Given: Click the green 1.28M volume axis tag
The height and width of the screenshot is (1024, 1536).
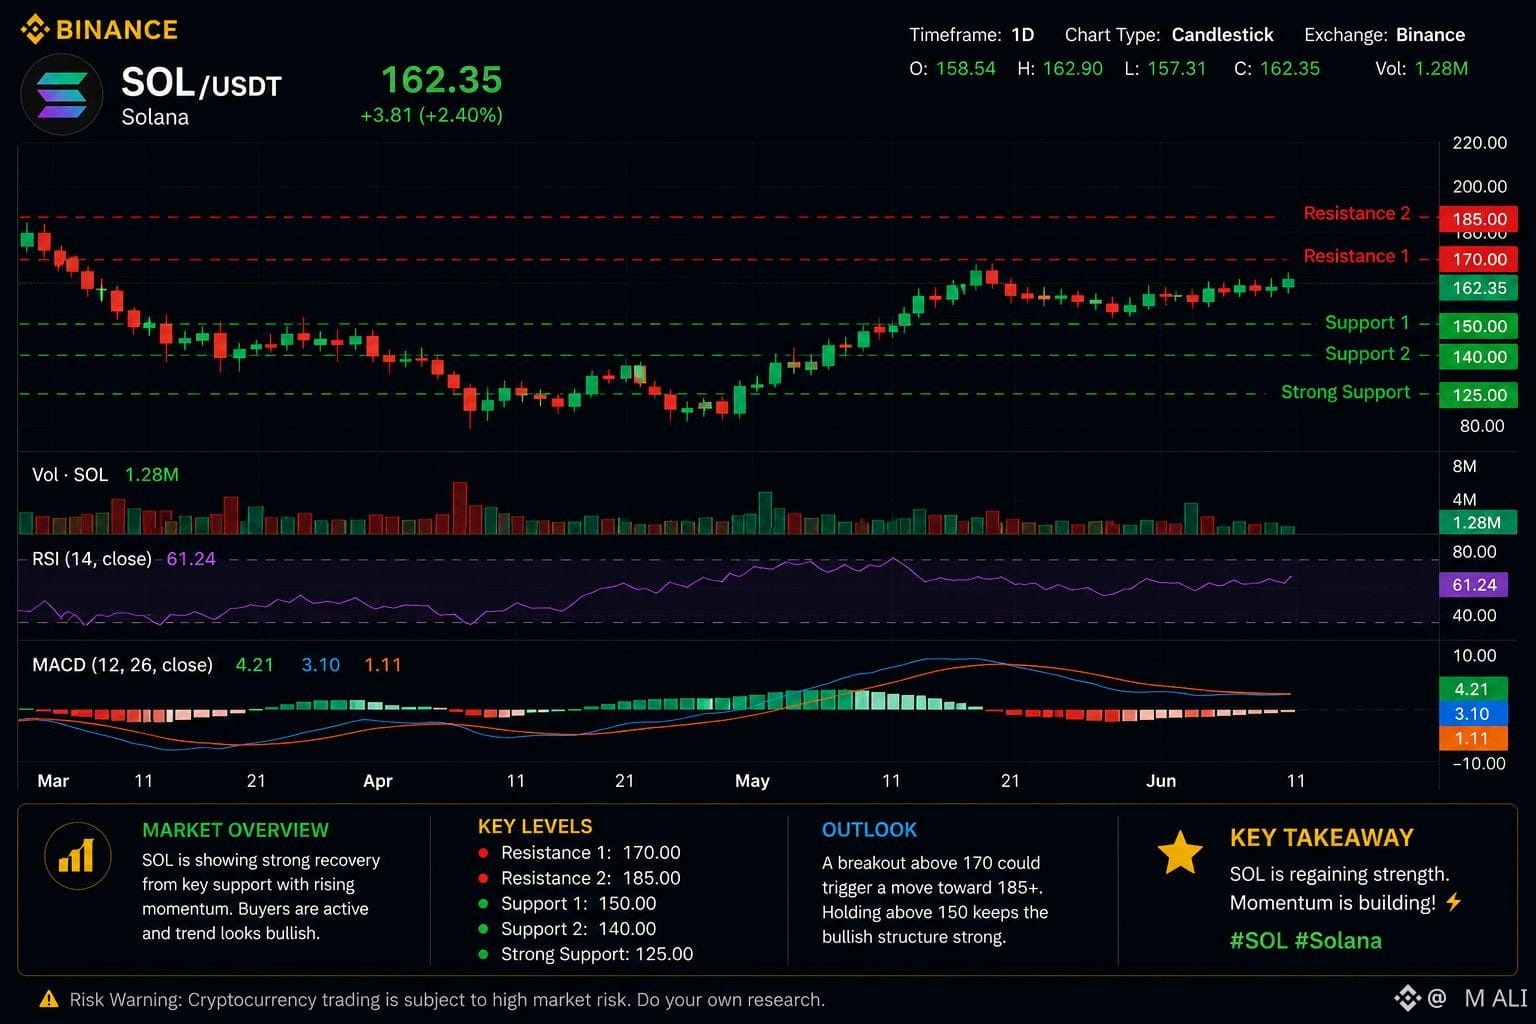Looking at the screenshot, I should [1478, 523].
